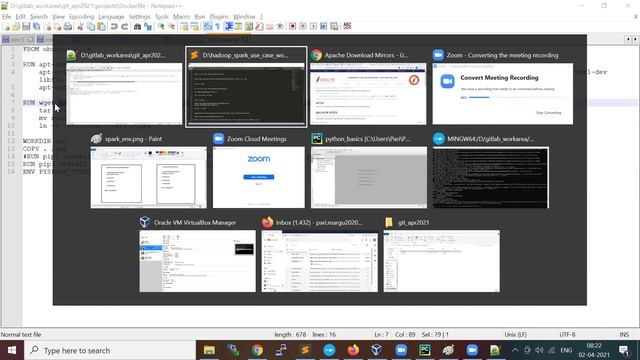Click the Zoom In toolbar icon
Image resolution: width=640 pixels, height=360 pixels.
[161, 27]
